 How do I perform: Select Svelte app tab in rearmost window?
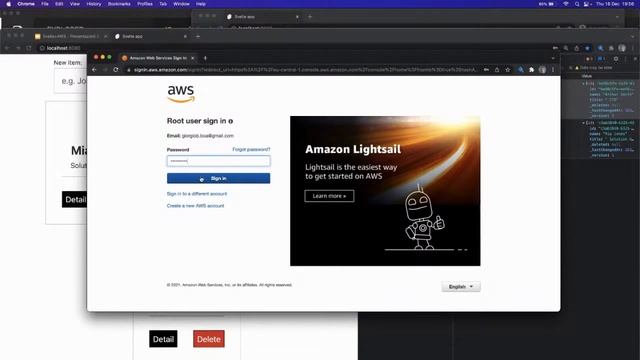coord(263,17)
